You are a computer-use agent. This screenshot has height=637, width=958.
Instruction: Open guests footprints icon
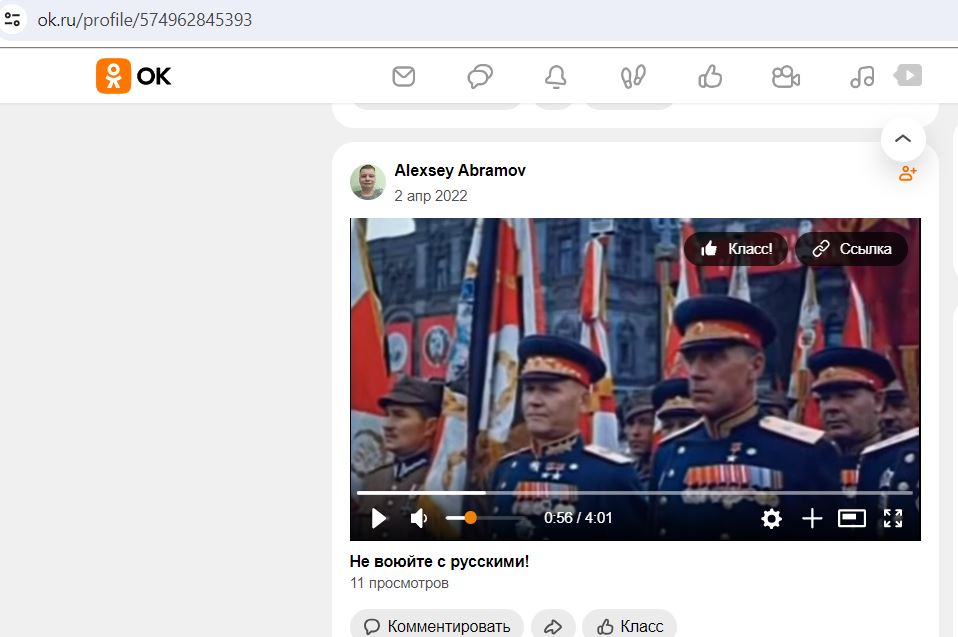(633, 77)
